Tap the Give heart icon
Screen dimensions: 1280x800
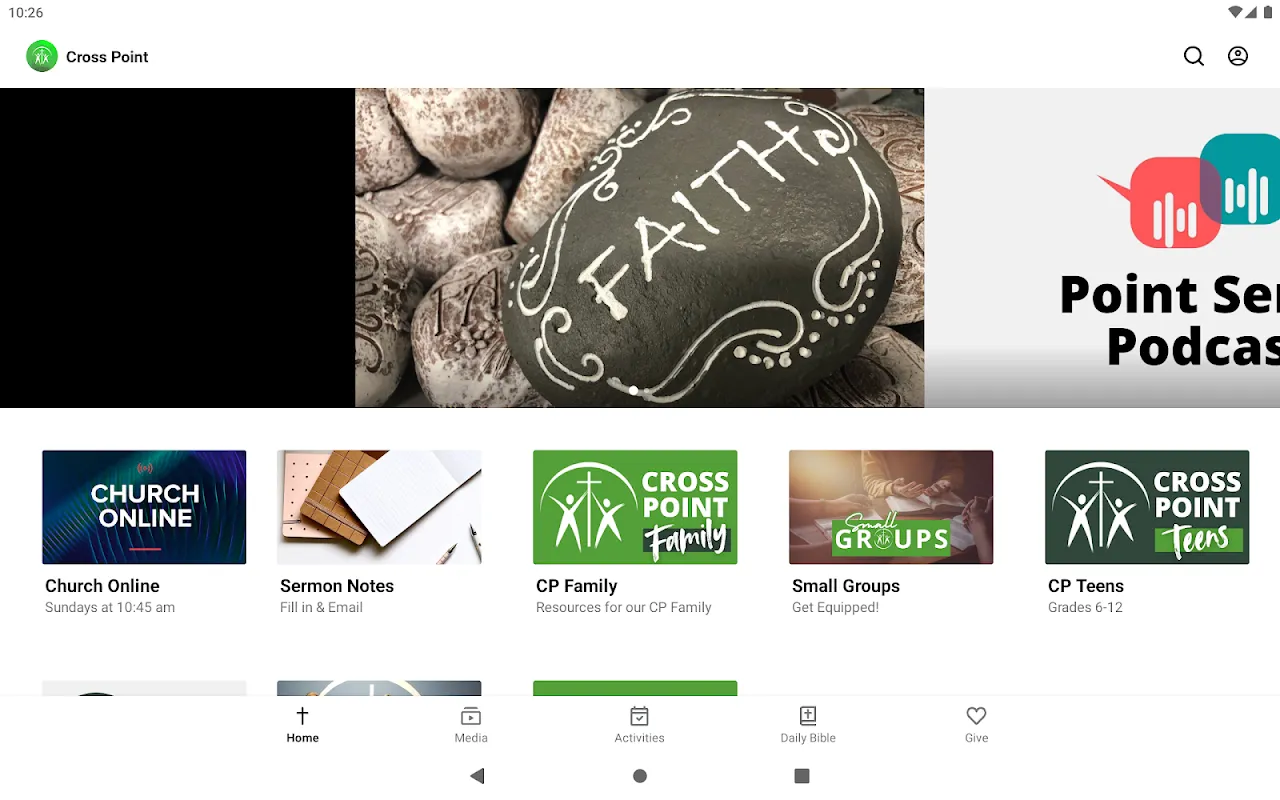977,716
